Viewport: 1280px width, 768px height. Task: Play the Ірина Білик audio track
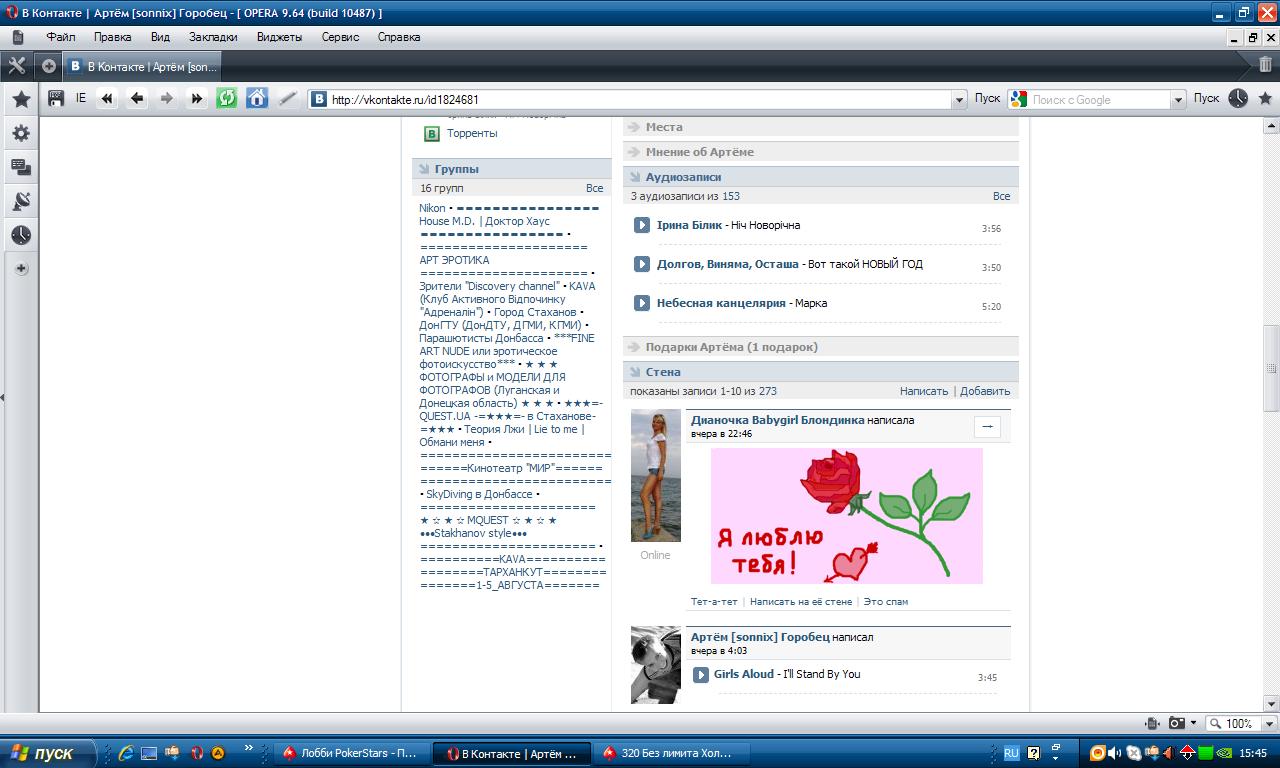point(642,225)
